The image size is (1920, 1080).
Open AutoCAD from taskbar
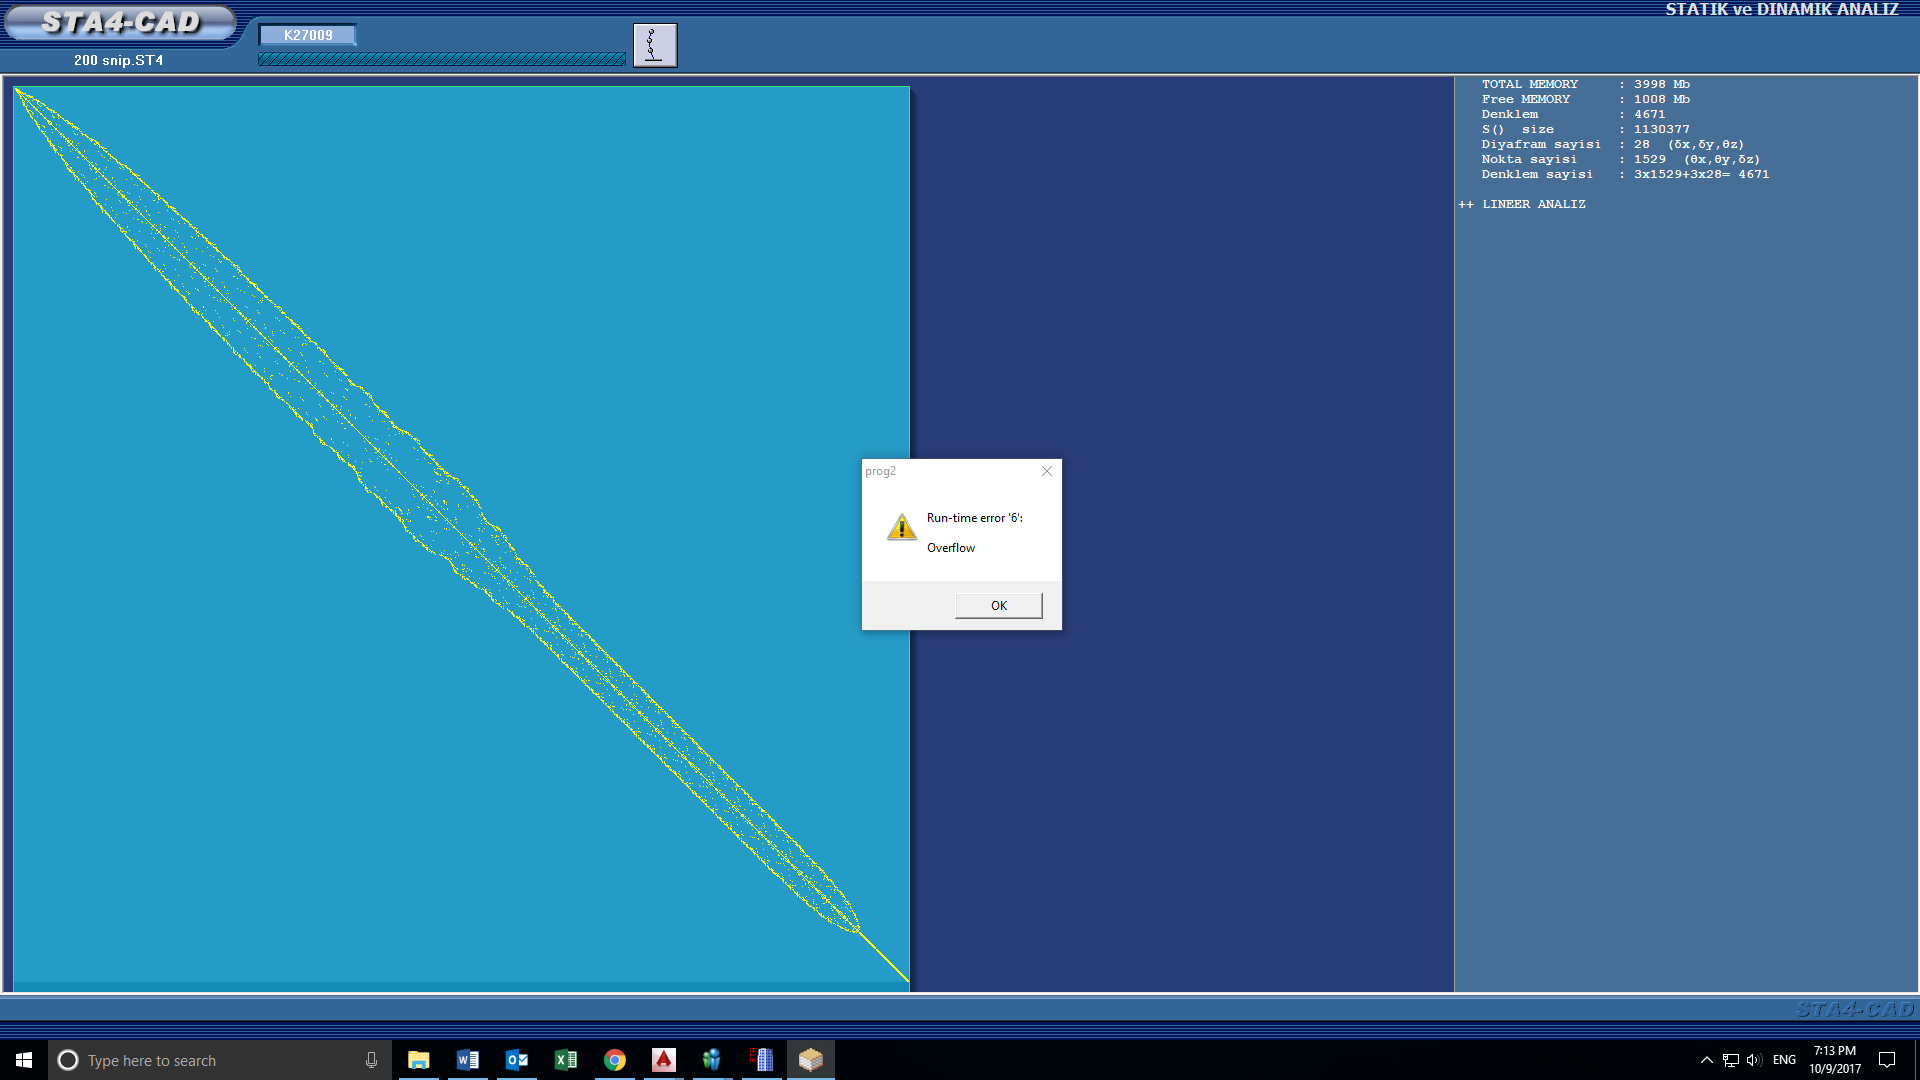[x=663, y=1060]
